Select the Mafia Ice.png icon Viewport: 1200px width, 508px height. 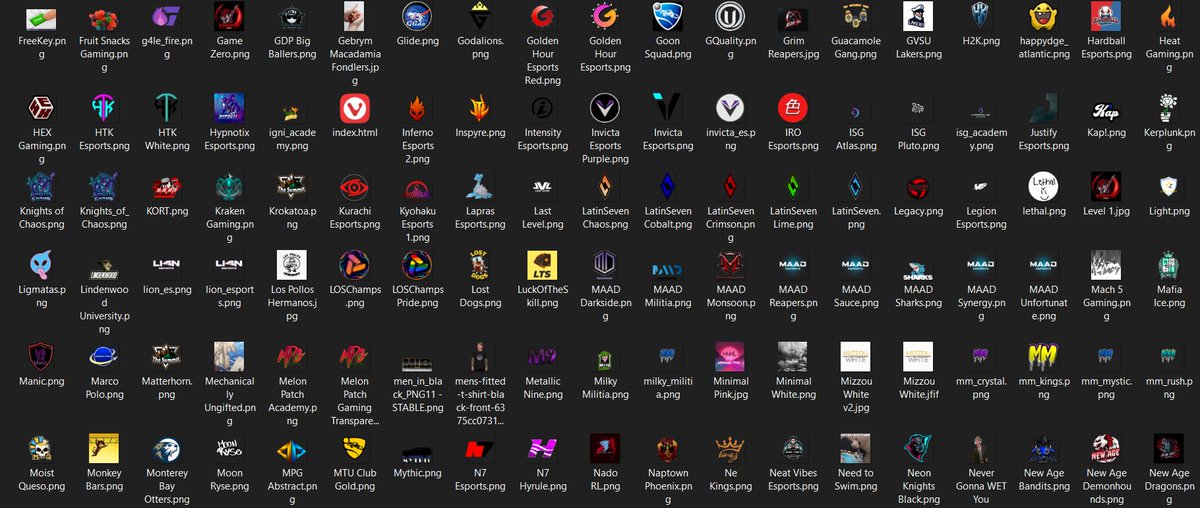click(x=1168, y=265)
